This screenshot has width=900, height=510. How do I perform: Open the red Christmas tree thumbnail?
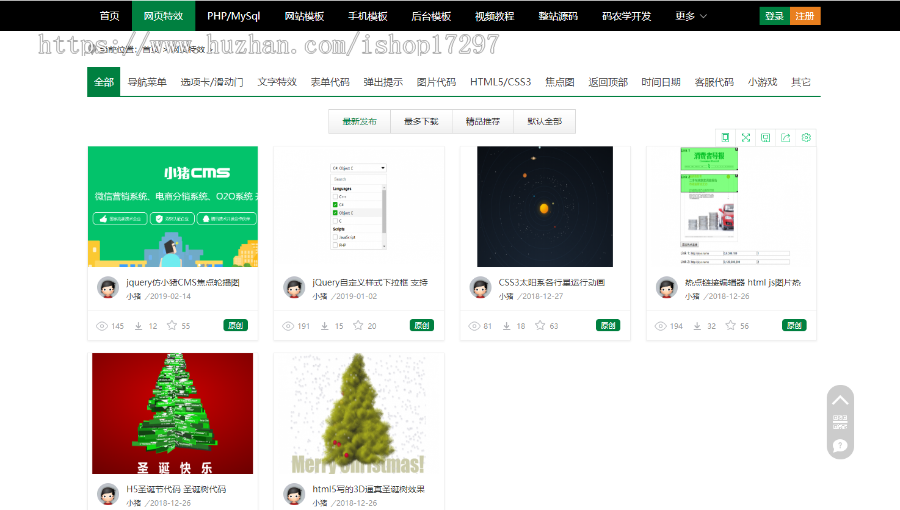pos(172,413)
